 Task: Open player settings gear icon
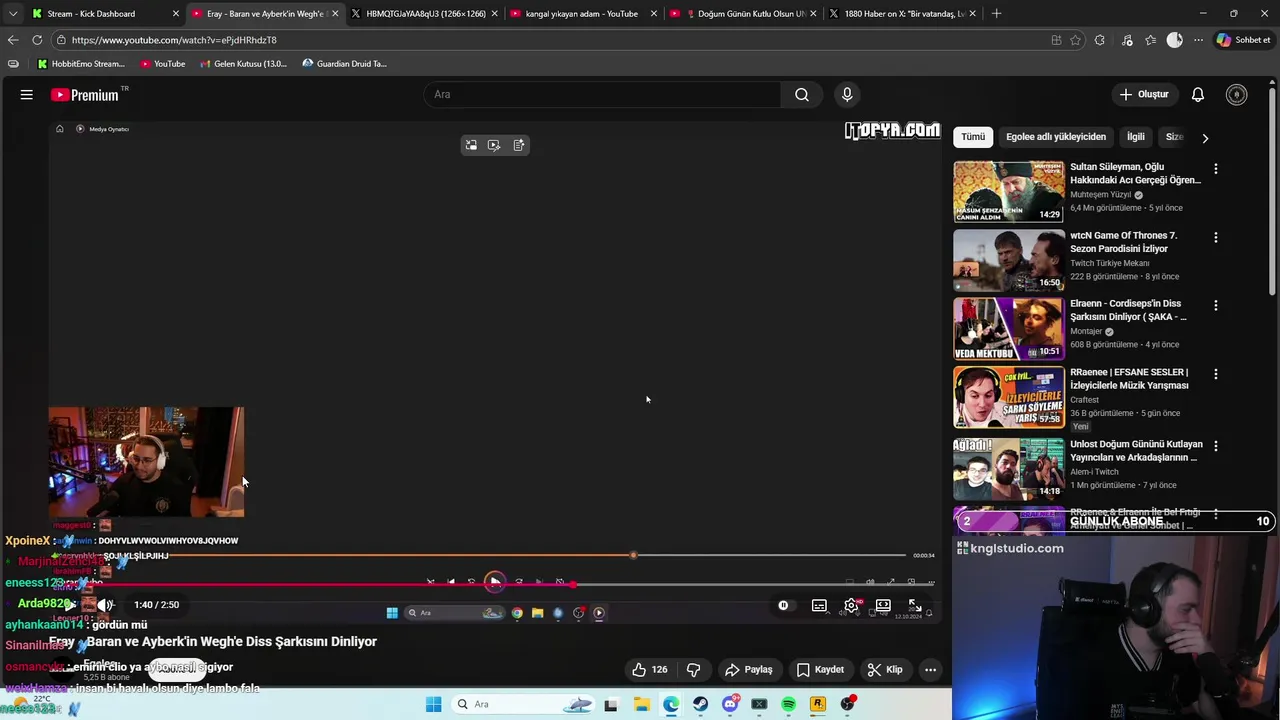[x=851, y=605]
